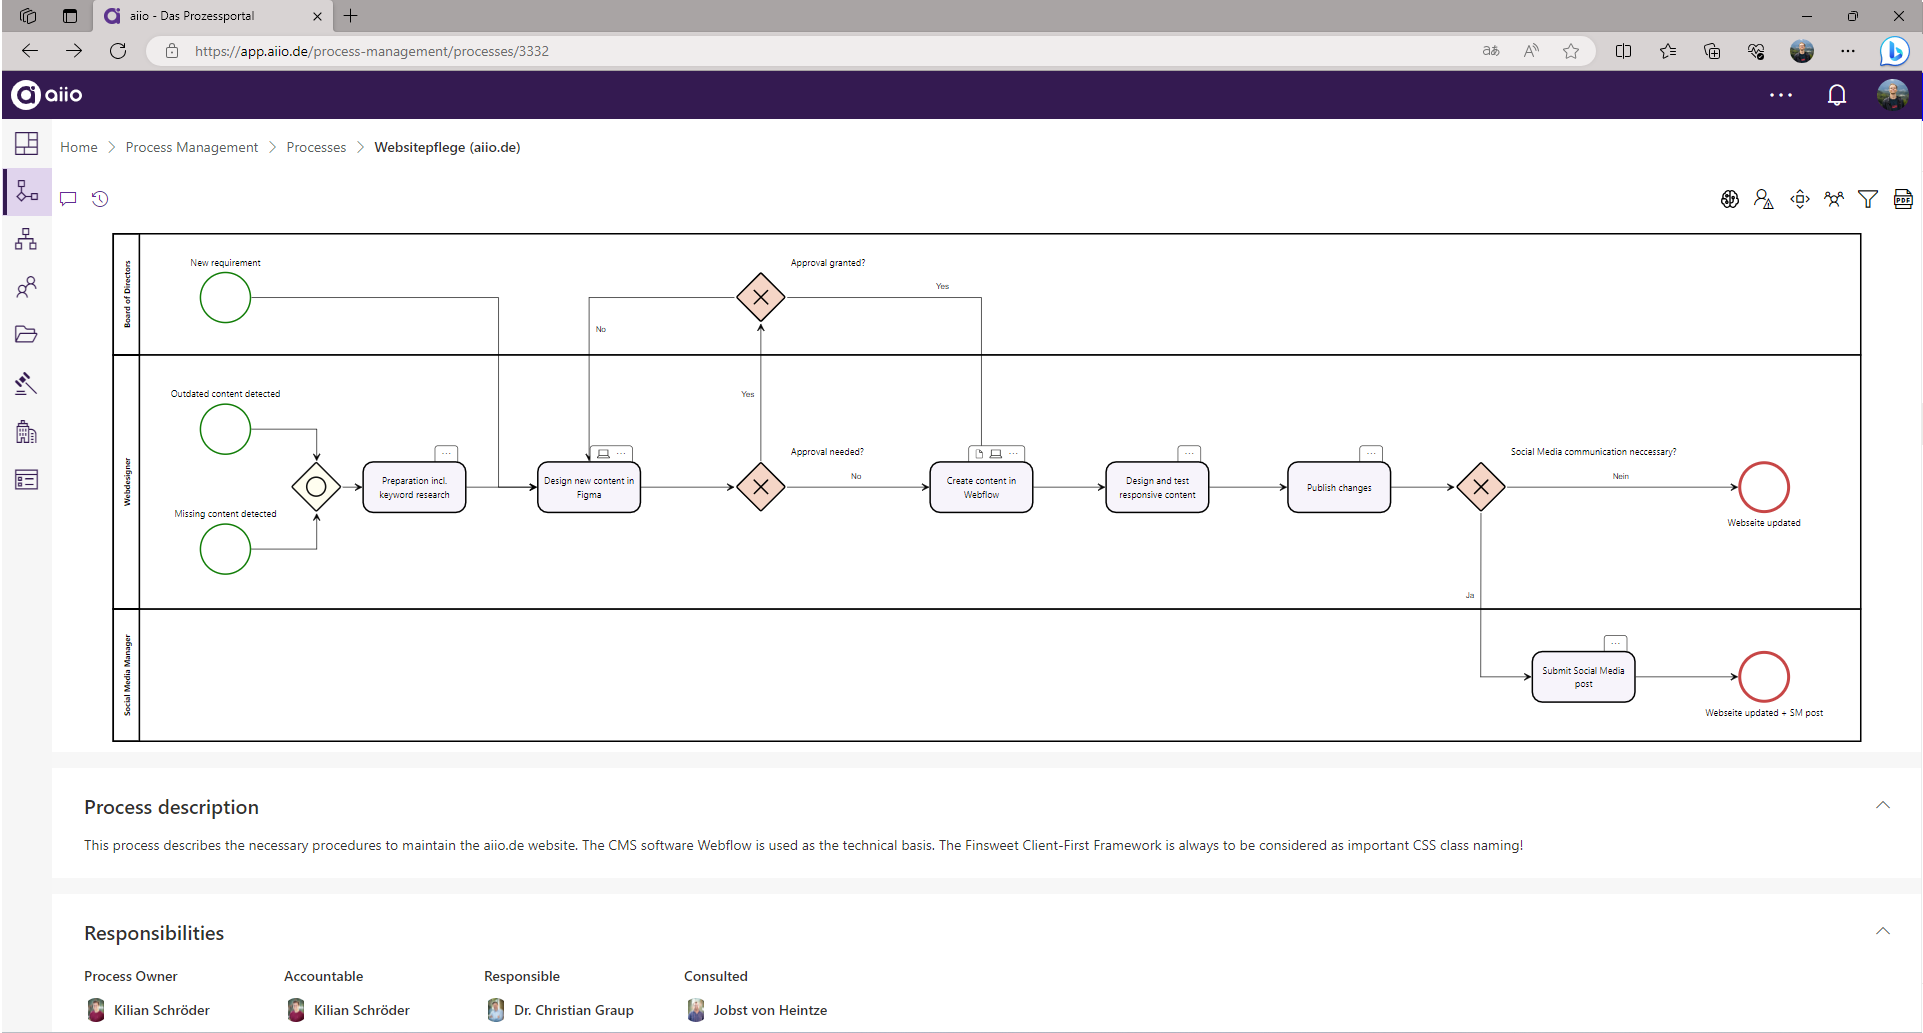The height and width of the screenshot is (1033, 1923).
Task: Open options on Submit Social Media post task
Action: (x=1617, y=642)
